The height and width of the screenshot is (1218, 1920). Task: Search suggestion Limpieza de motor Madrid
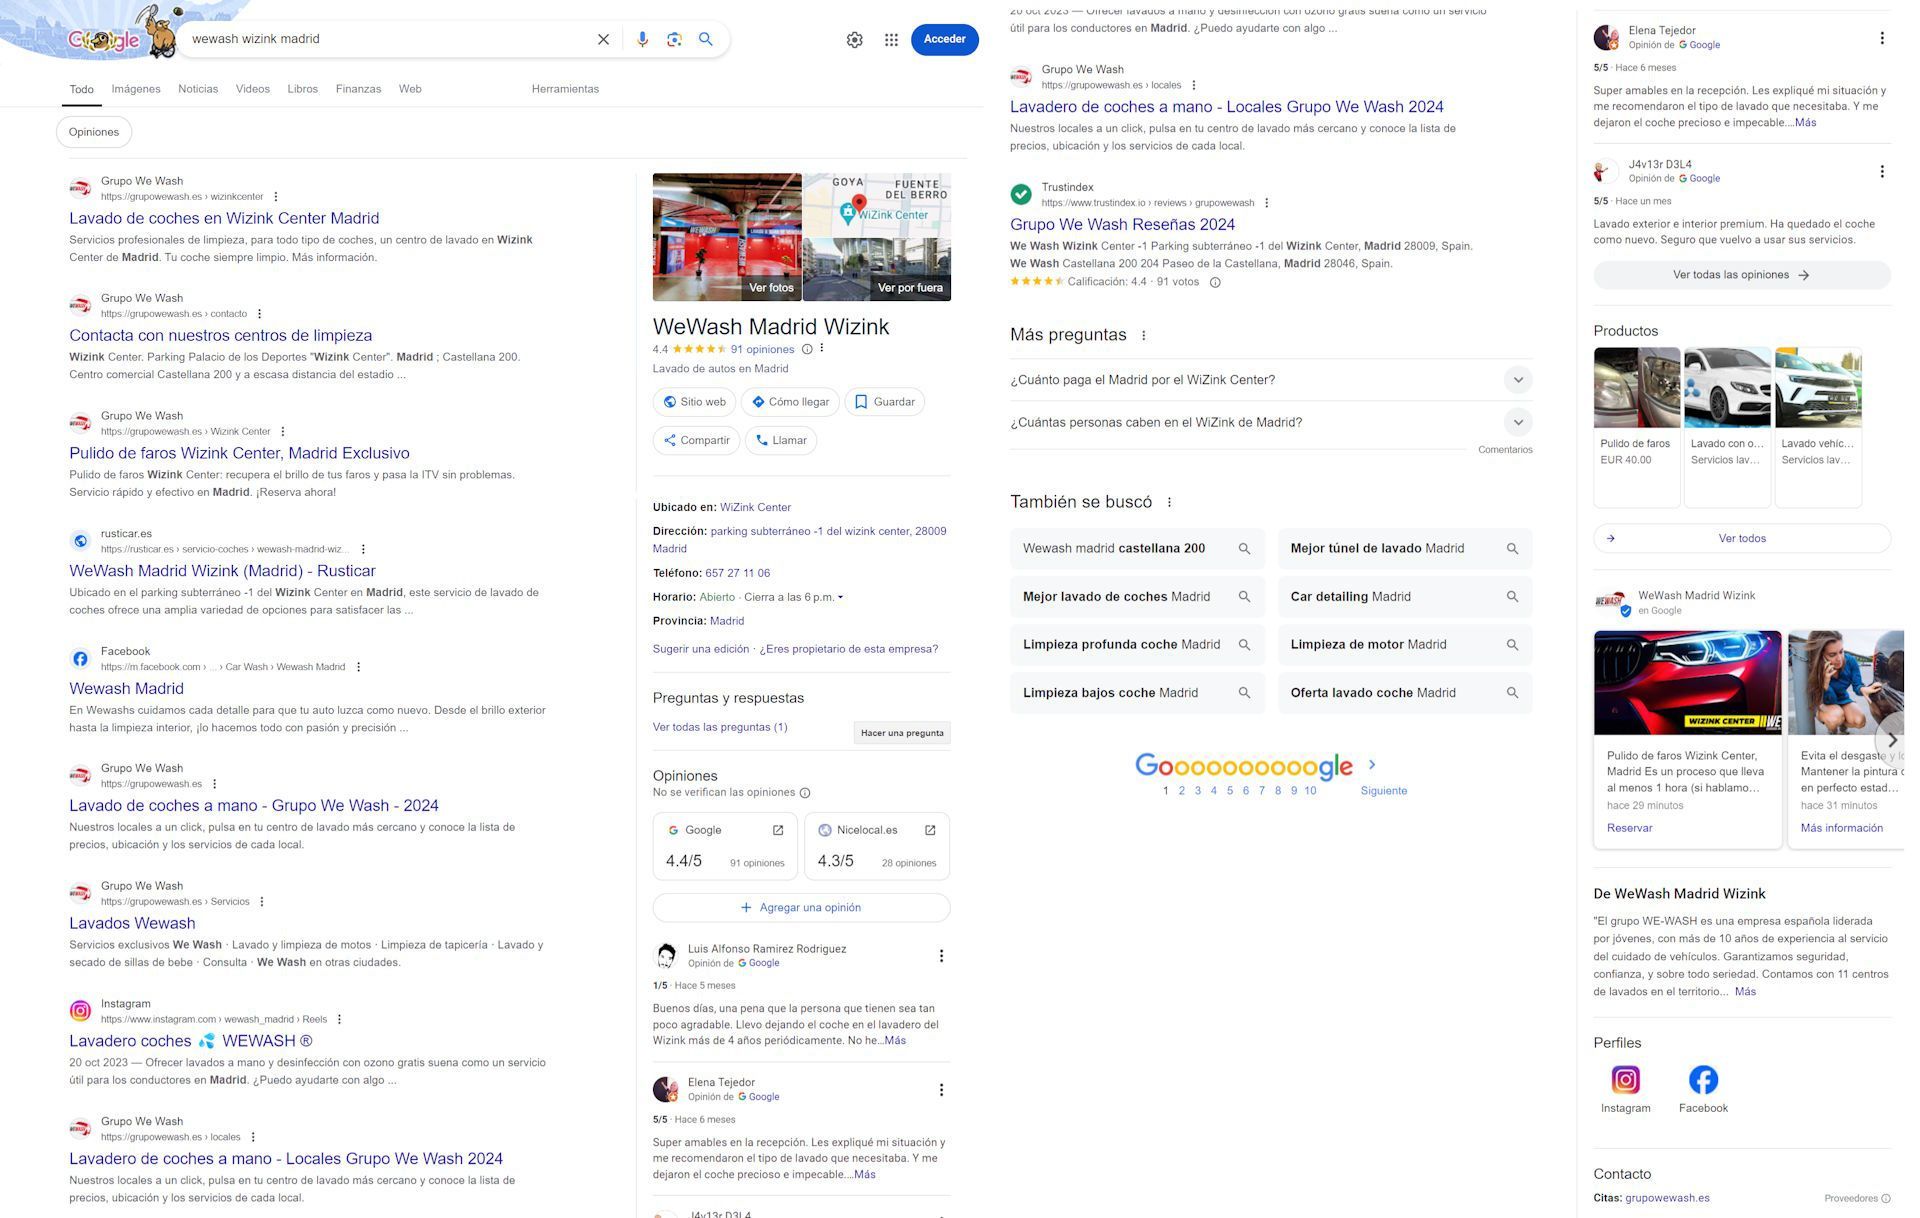[x=1405, y=645]
